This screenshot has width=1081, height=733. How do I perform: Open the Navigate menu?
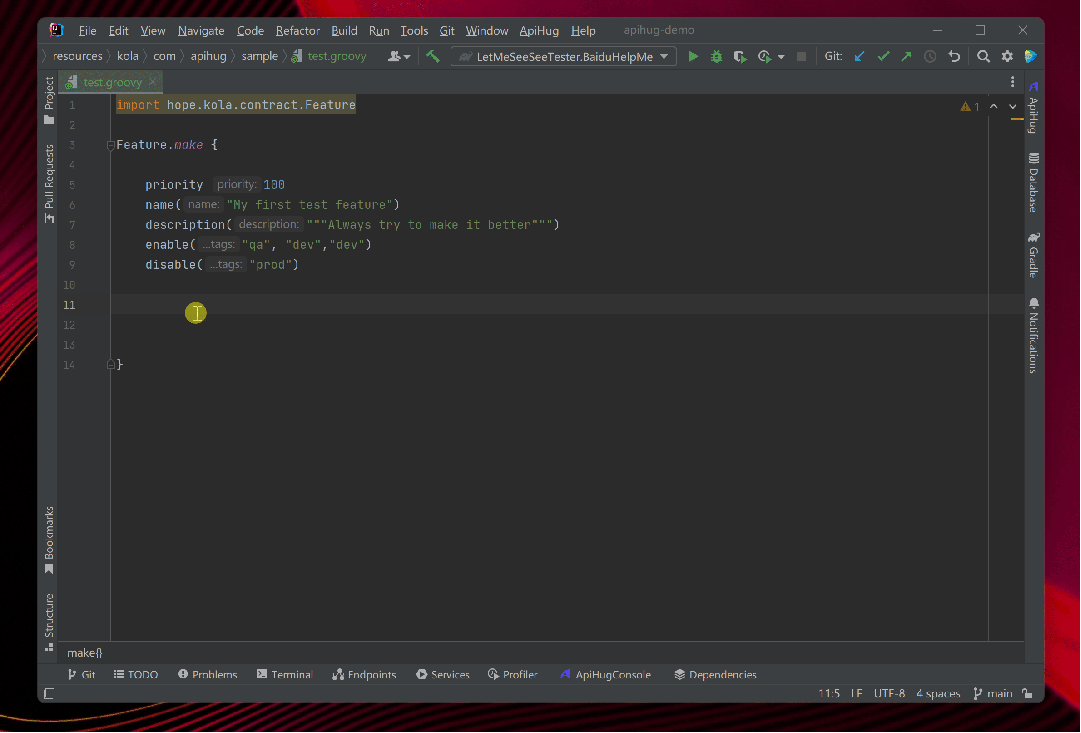coord(201,31)
